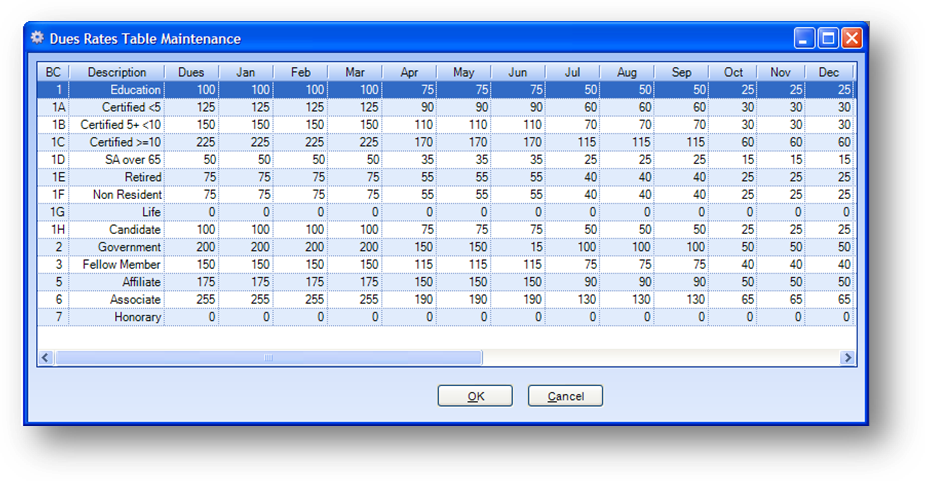Image resolution: width=925 pixels, height=481 pixels.
Task: Maximize the Dues Rates Table window
Action: coord(828,38)
